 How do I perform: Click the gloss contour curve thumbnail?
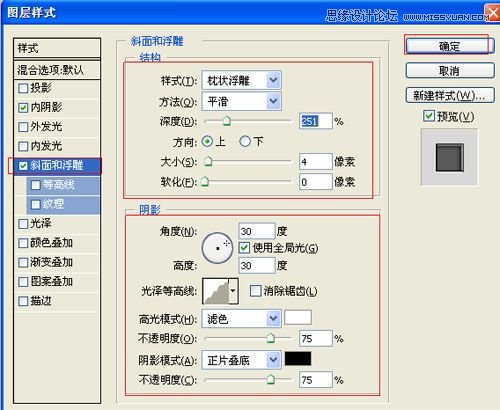(x=216, y=291)
